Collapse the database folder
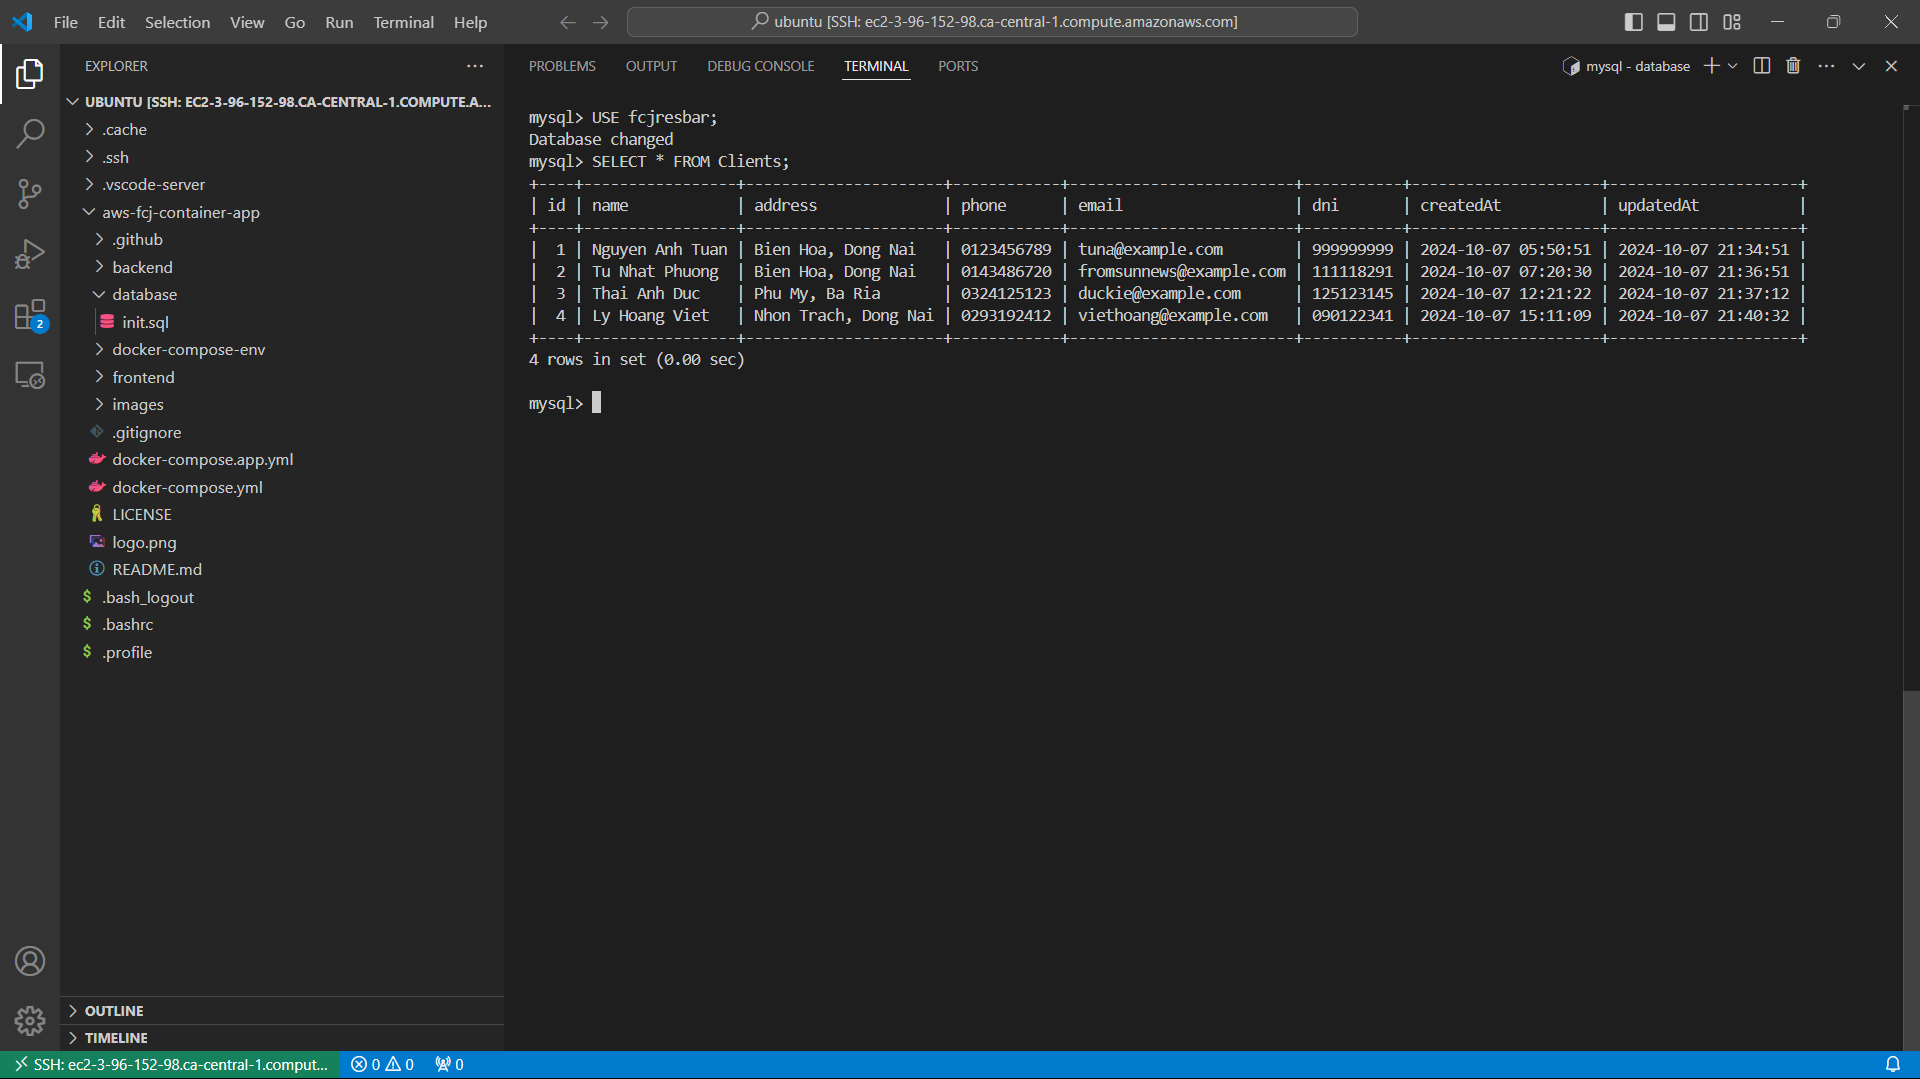 [x=282, y=295]
